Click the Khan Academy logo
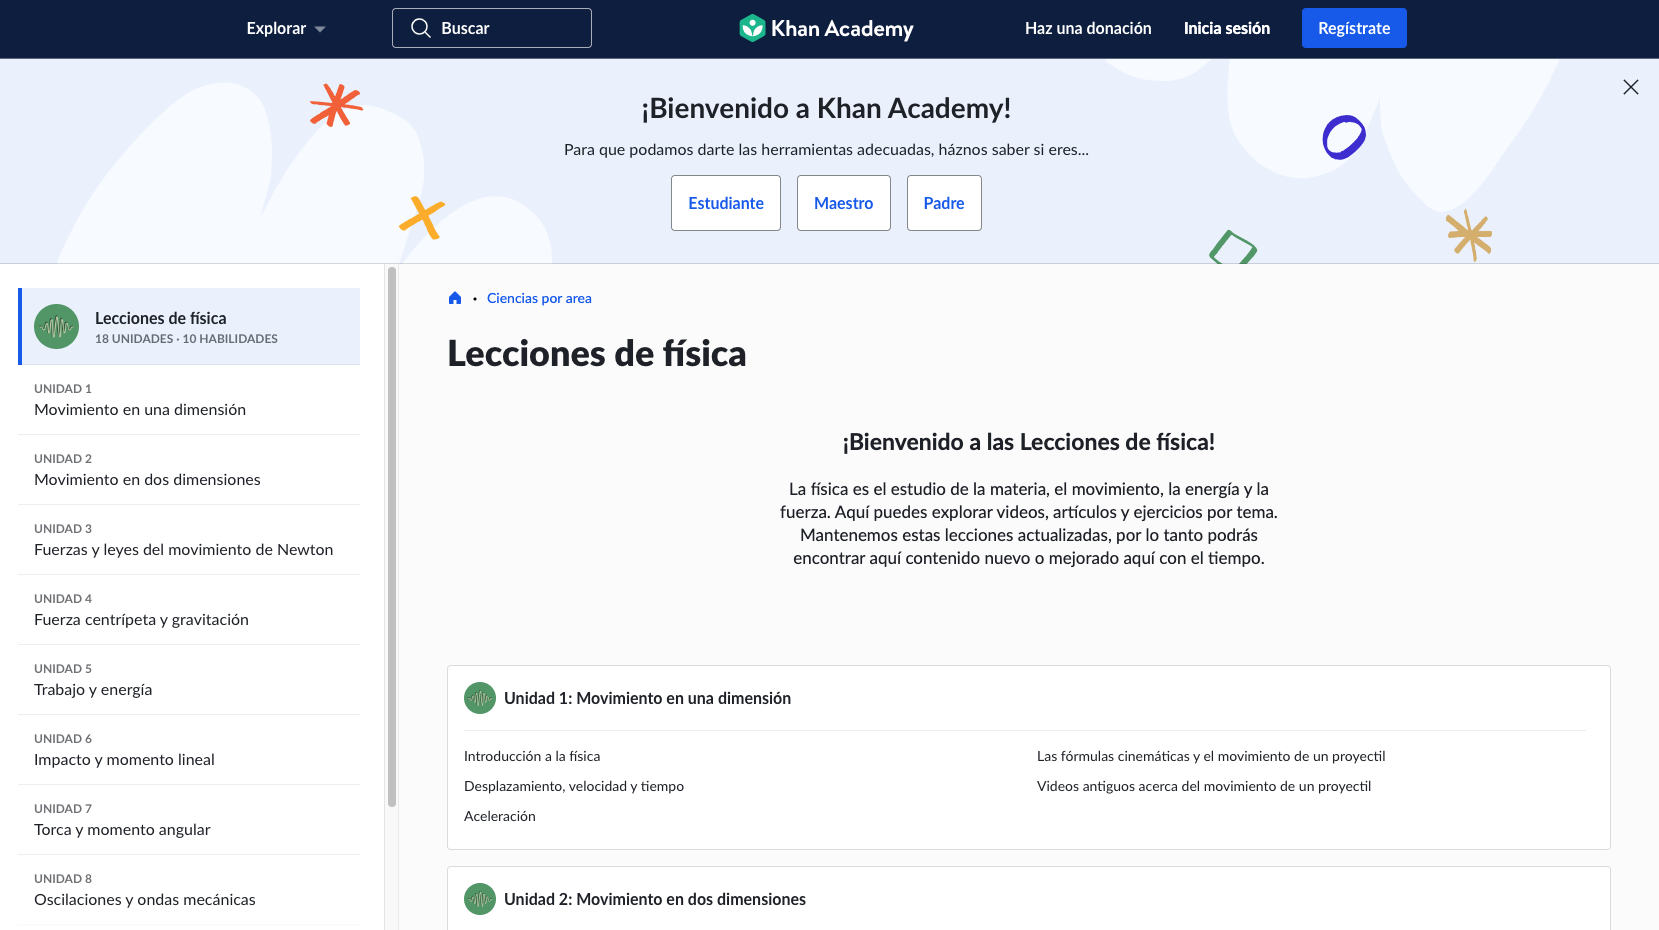This screenshot has width=1659, height=930. point(826,28)
